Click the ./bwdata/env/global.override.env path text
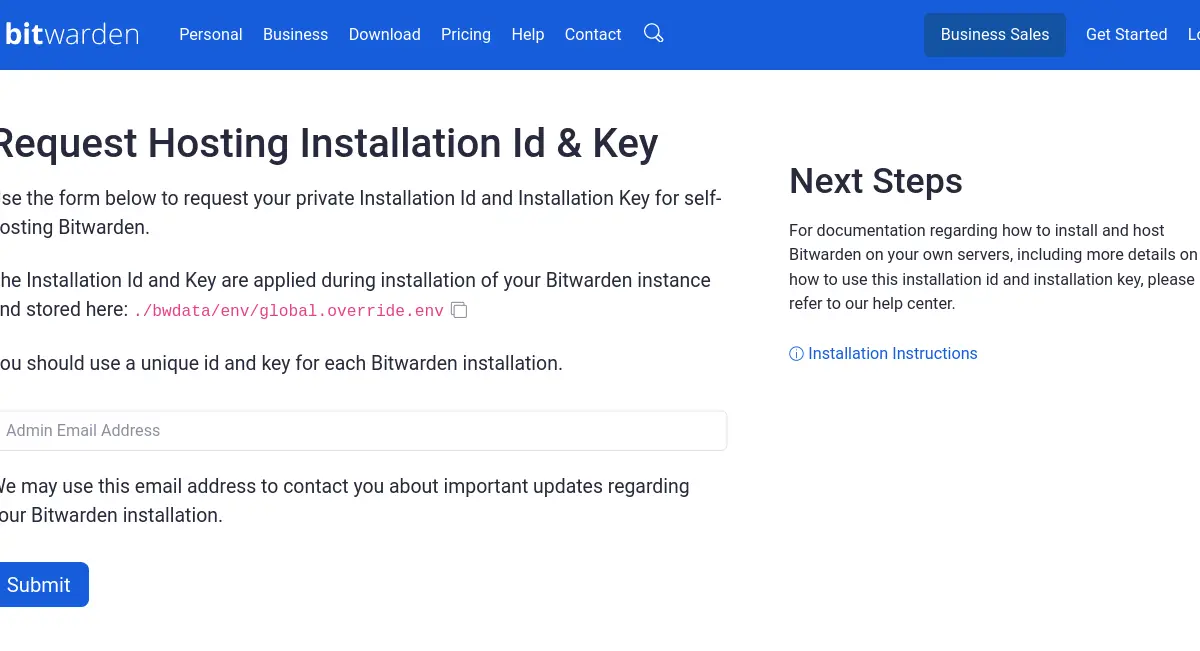Screen dimensions: 1200x651 (289, 311)
